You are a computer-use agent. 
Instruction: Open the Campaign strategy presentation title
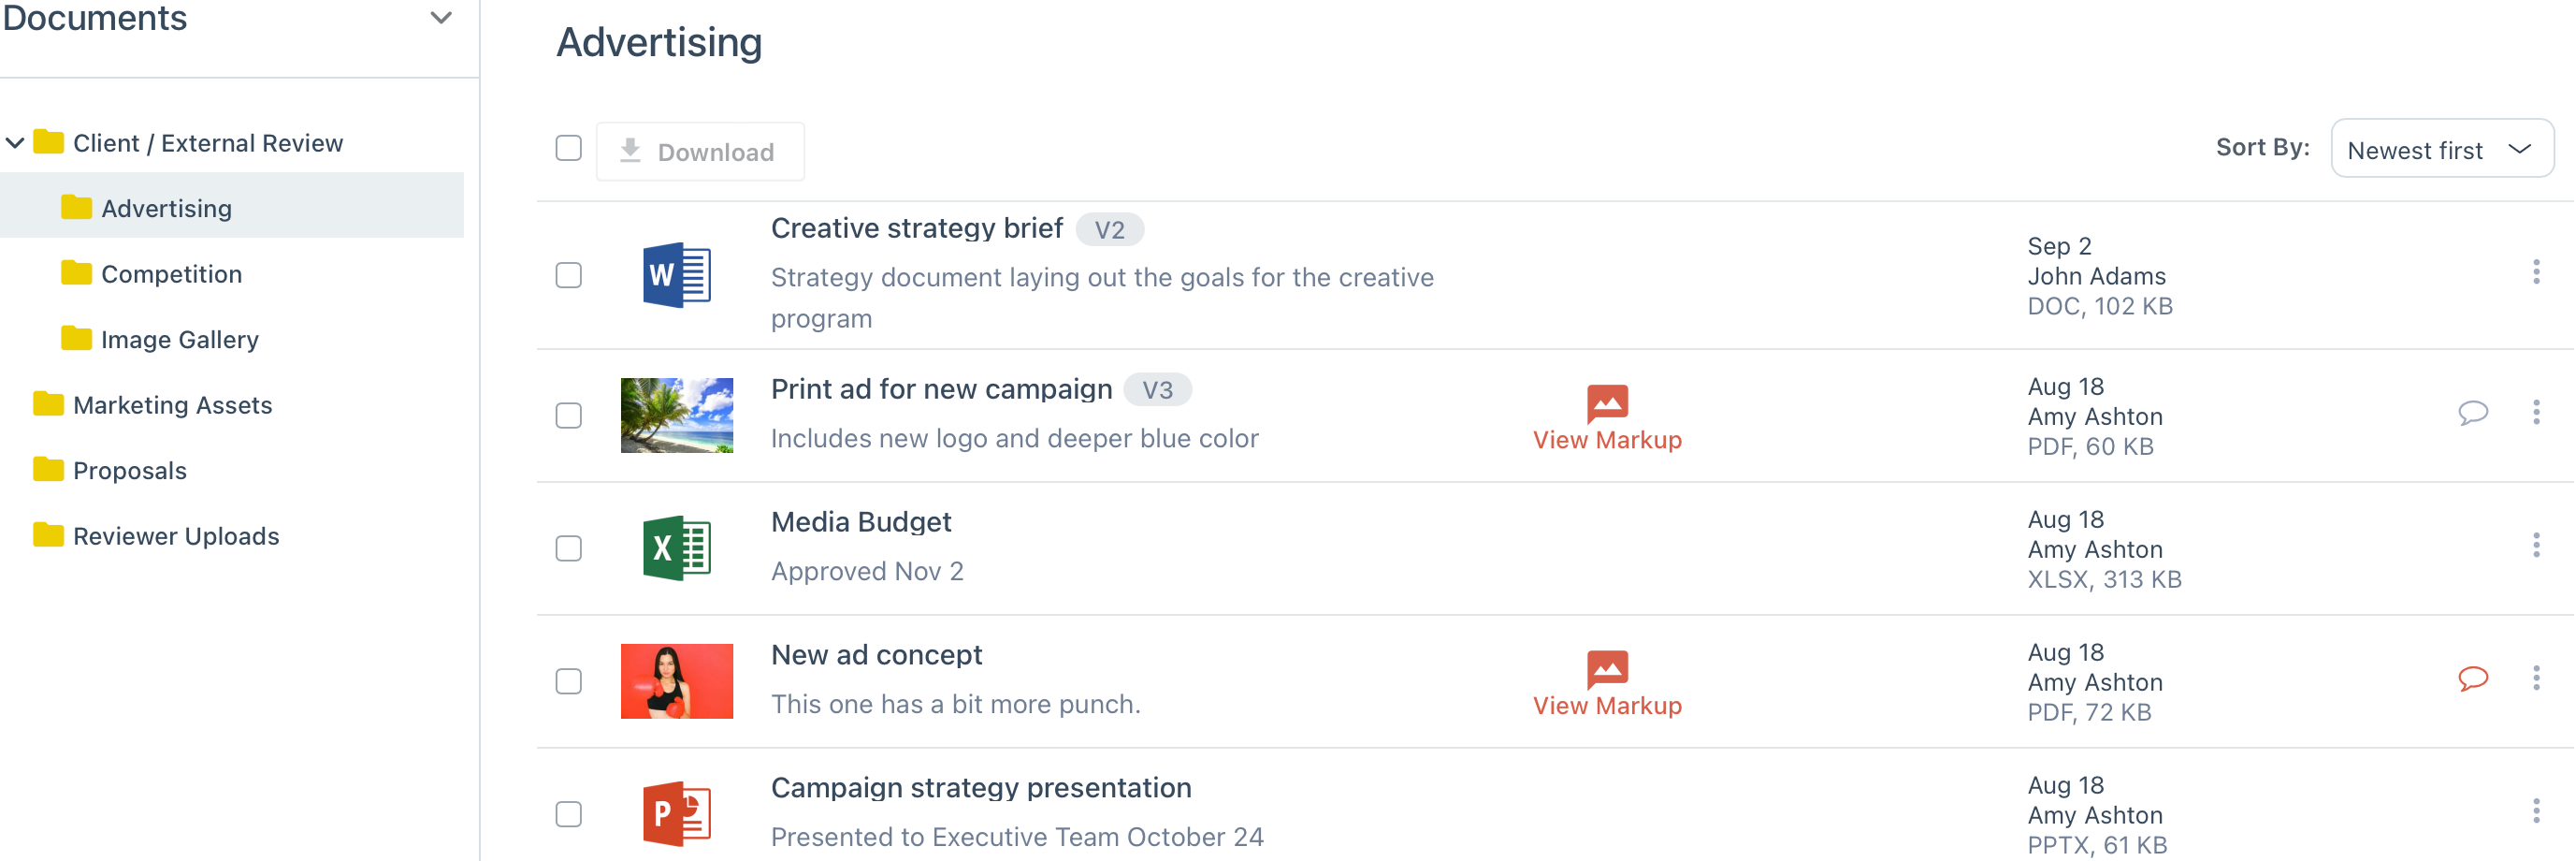click(980, 787)
